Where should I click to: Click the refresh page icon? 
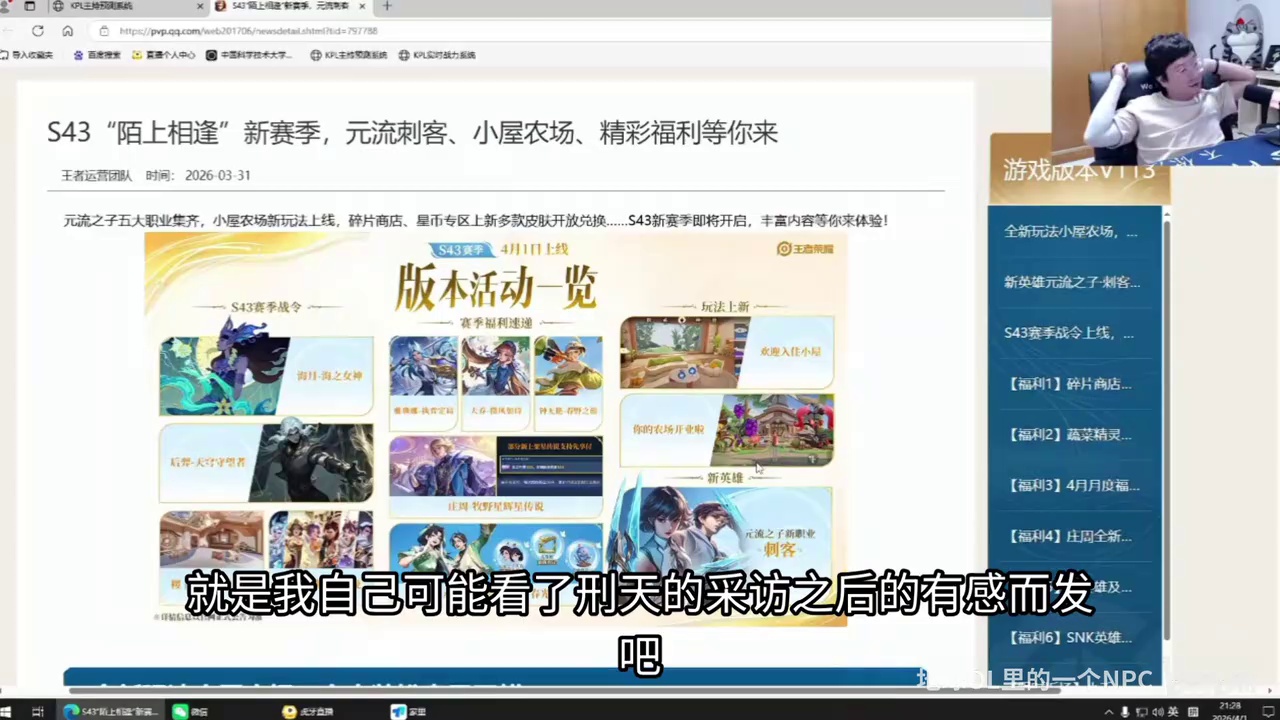pyautogui.click(x=37, y=31)
